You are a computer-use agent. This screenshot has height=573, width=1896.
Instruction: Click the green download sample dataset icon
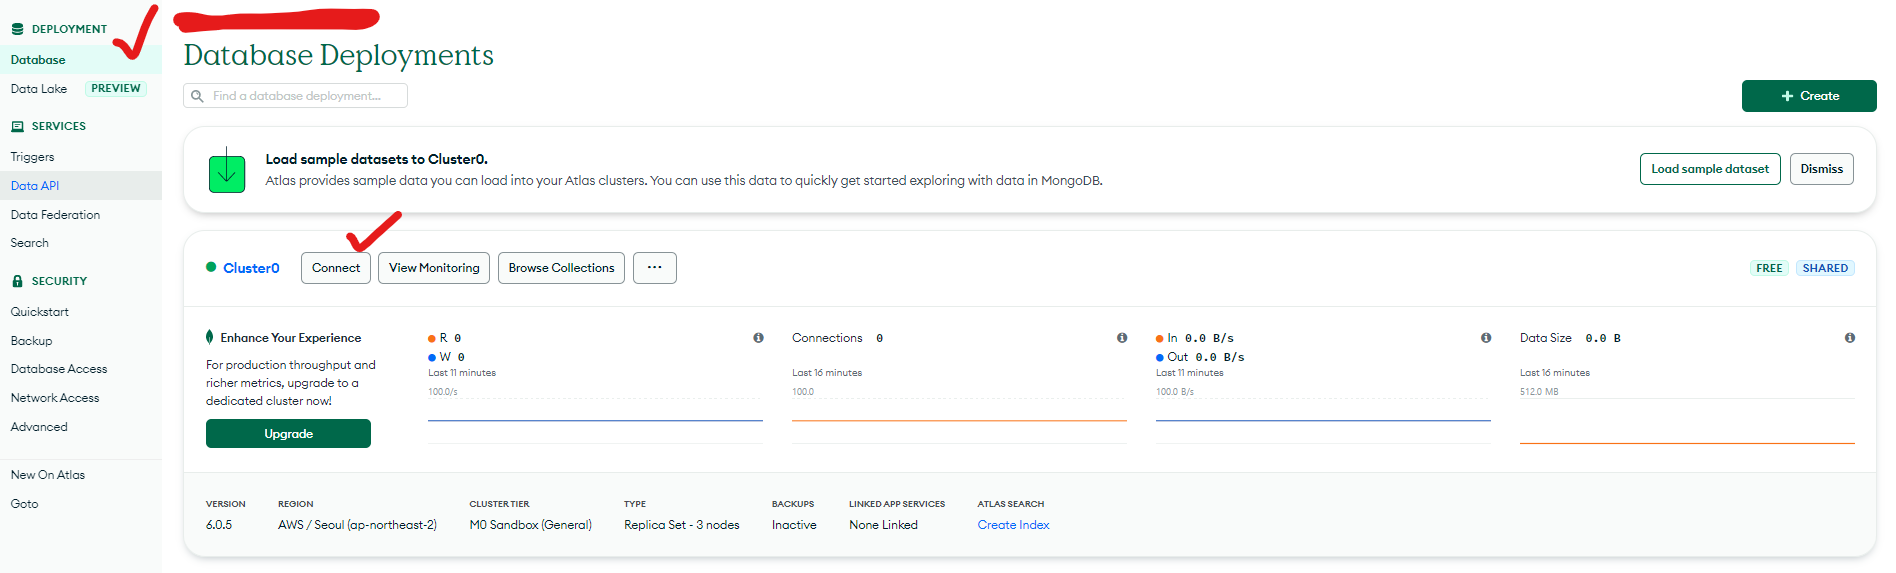click(227, 170)
